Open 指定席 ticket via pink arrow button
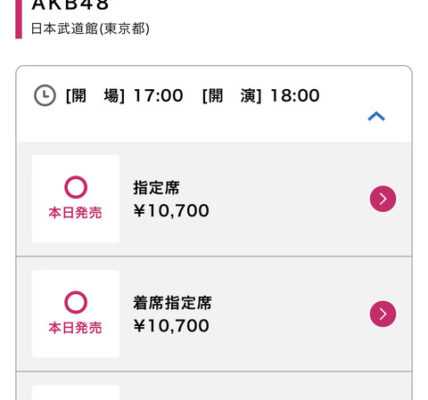Screen dimensions: 428x400 (383, 199)
